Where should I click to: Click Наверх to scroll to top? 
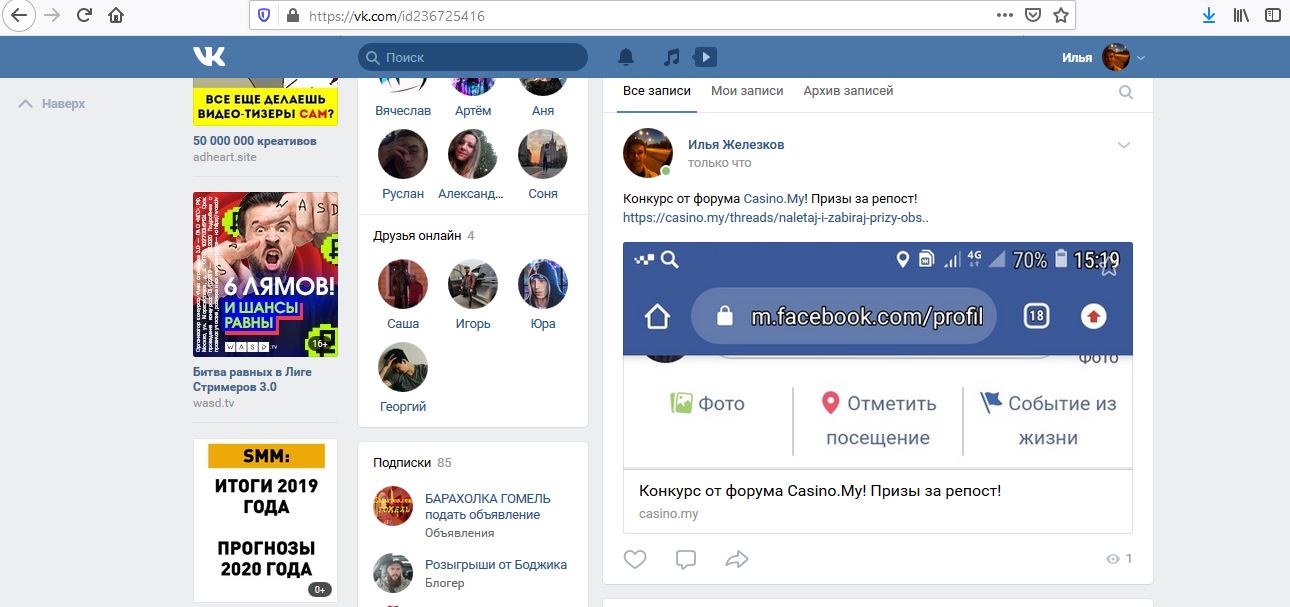coord(53,104)
